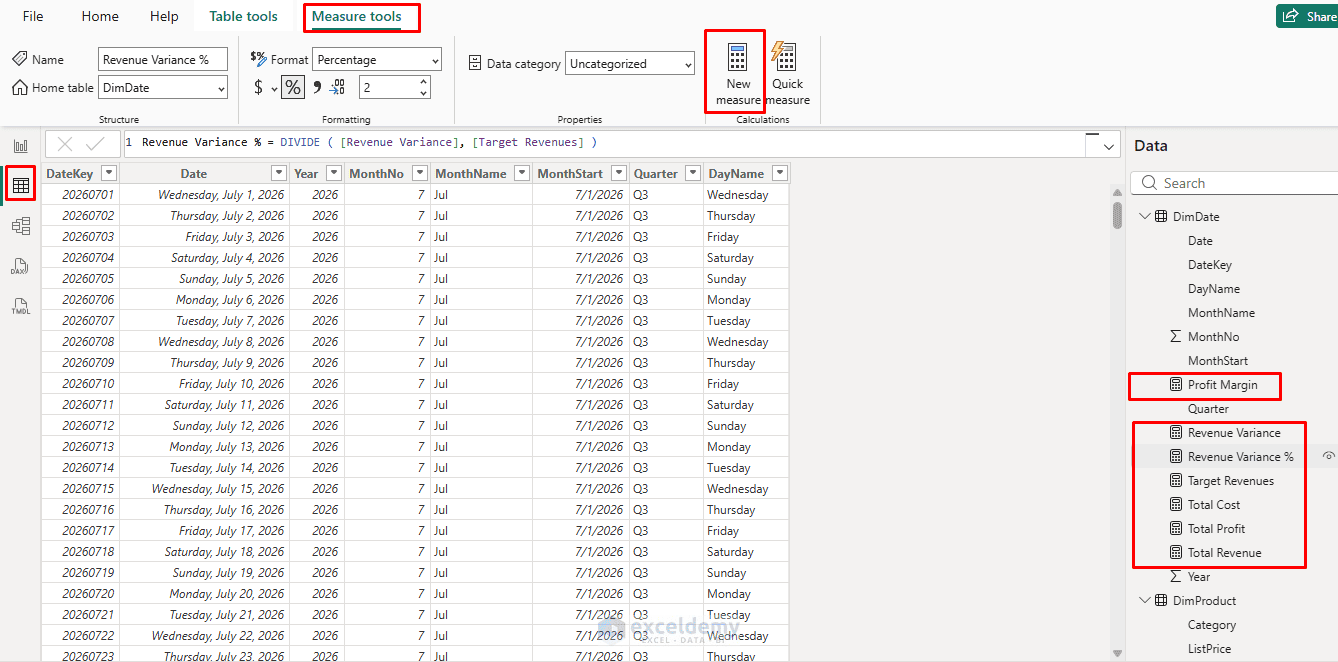This screenshot has width=1338, height=662.
Task: Apply thousands separator comma format
Action: point(317,88)
